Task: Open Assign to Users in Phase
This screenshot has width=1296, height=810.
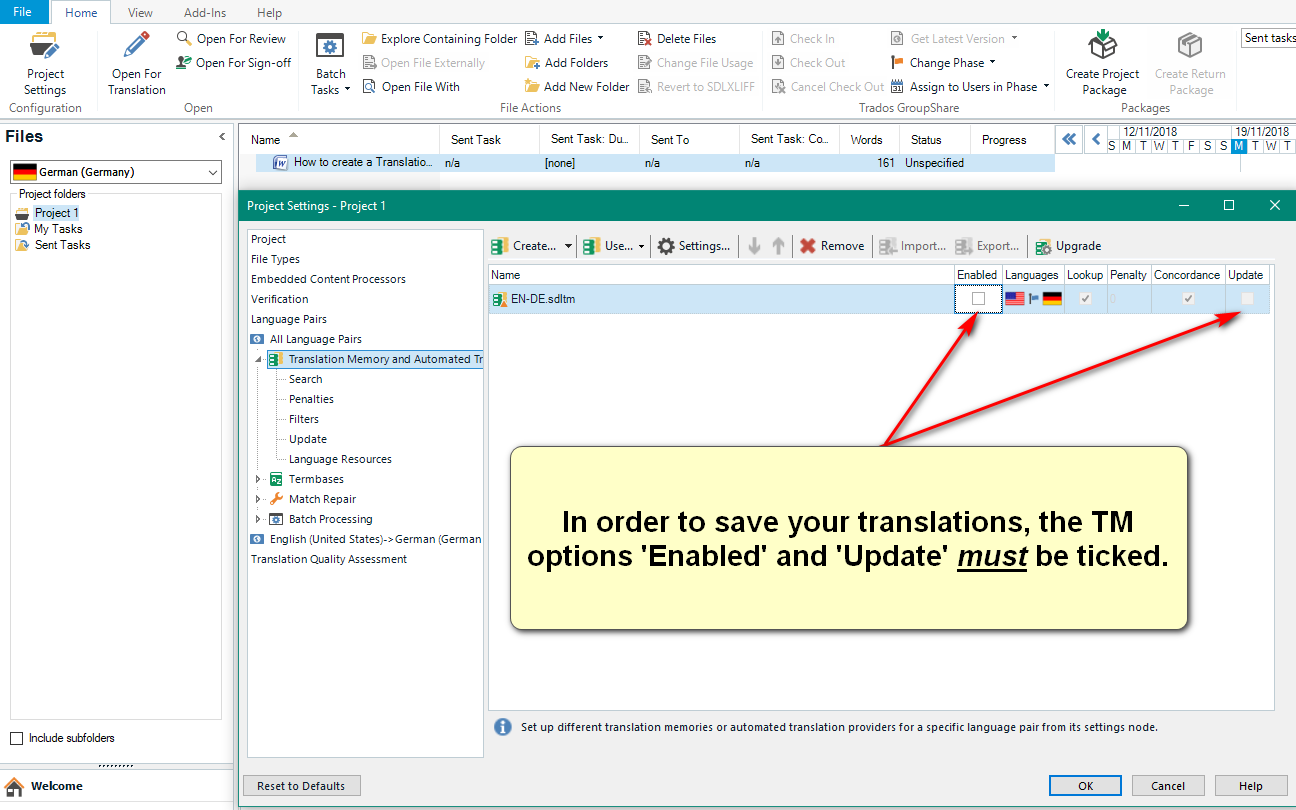Action: (x=970, y=87)
